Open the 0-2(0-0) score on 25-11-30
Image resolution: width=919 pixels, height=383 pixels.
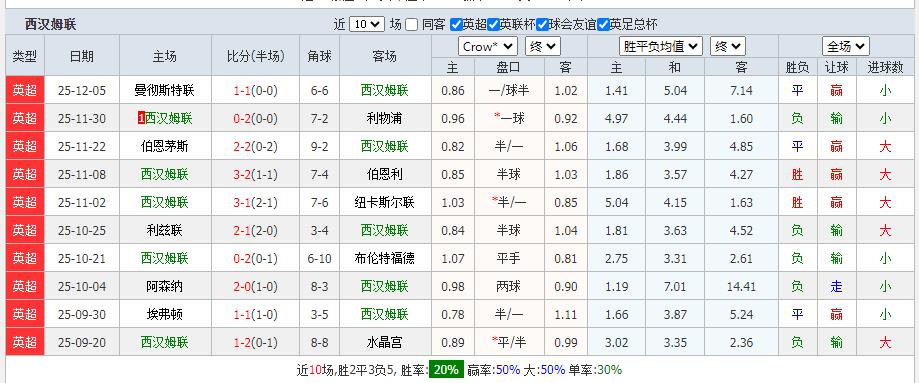pos(256,118)
